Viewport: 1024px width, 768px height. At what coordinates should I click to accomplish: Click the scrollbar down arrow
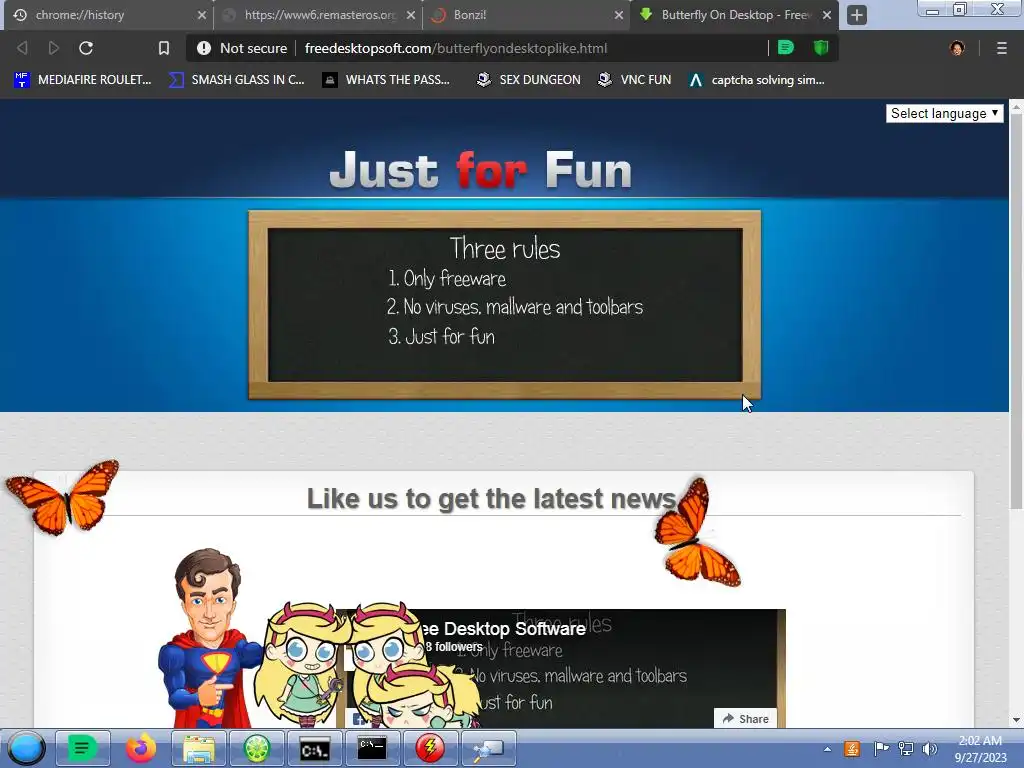point(1016,720)
